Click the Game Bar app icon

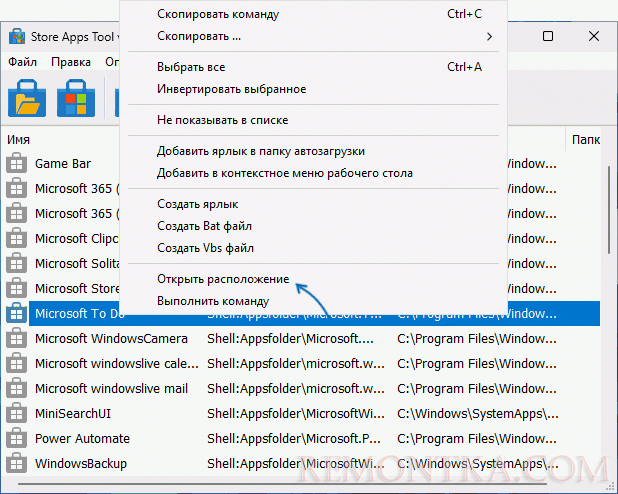pyautogui.click(x=17, y=164)
